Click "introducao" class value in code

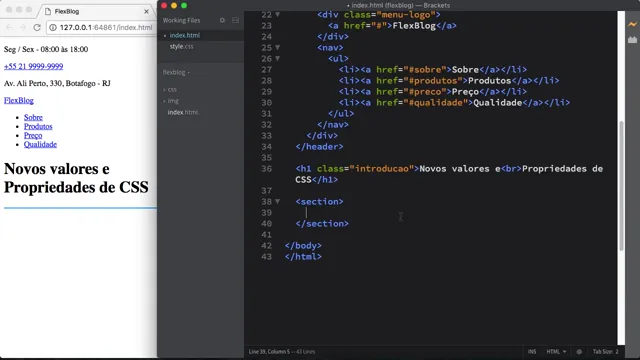click(x=382, y=169)
